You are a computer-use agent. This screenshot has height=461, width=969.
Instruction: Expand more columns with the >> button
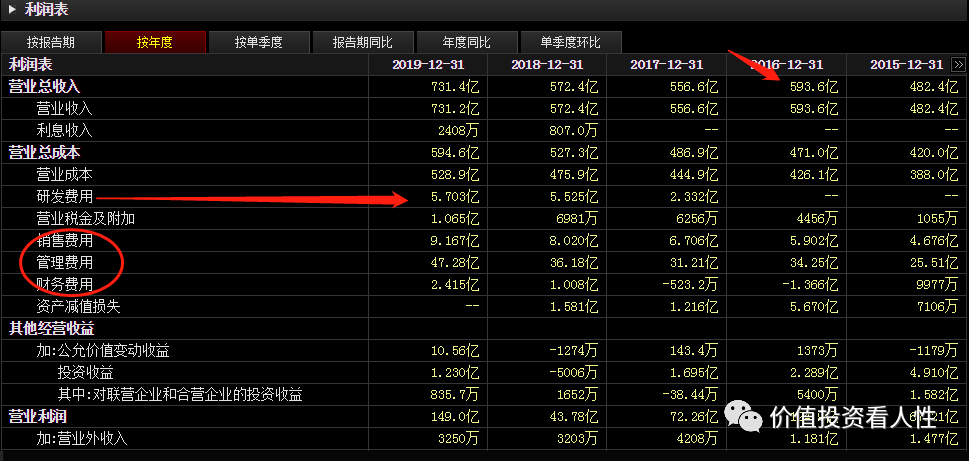[x=958, y=64]
